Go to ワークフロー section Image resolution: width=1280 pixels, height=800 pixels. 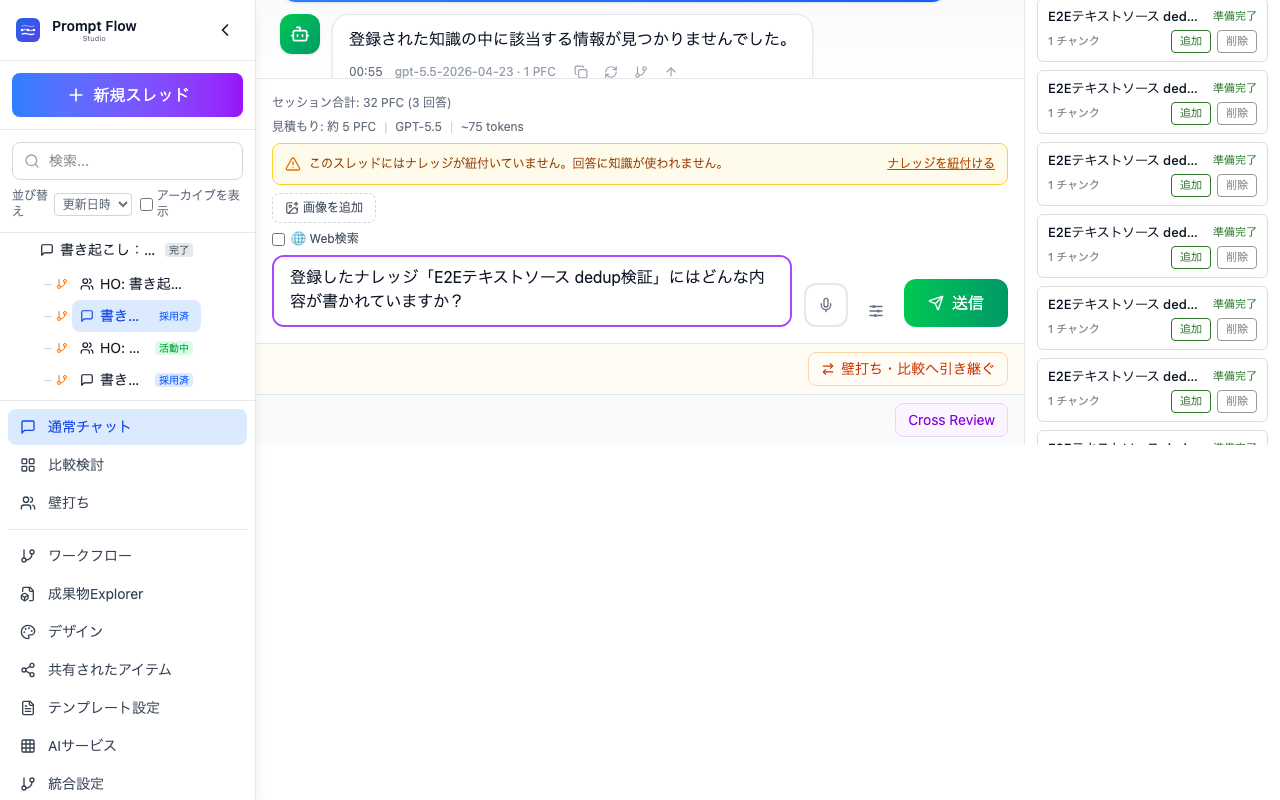tap(127, 556)
